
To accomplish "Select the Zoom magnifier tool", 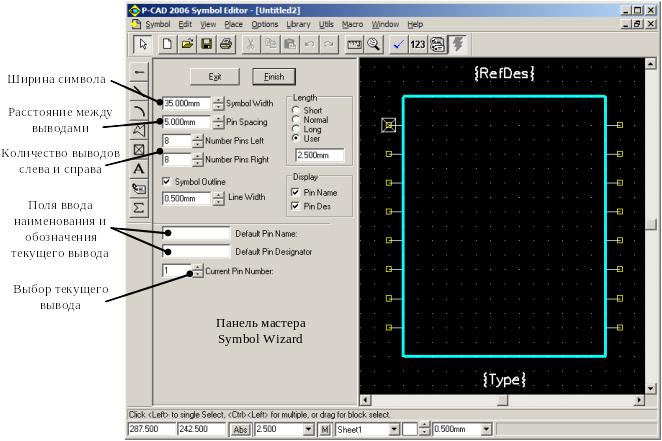I will point(374,44).
